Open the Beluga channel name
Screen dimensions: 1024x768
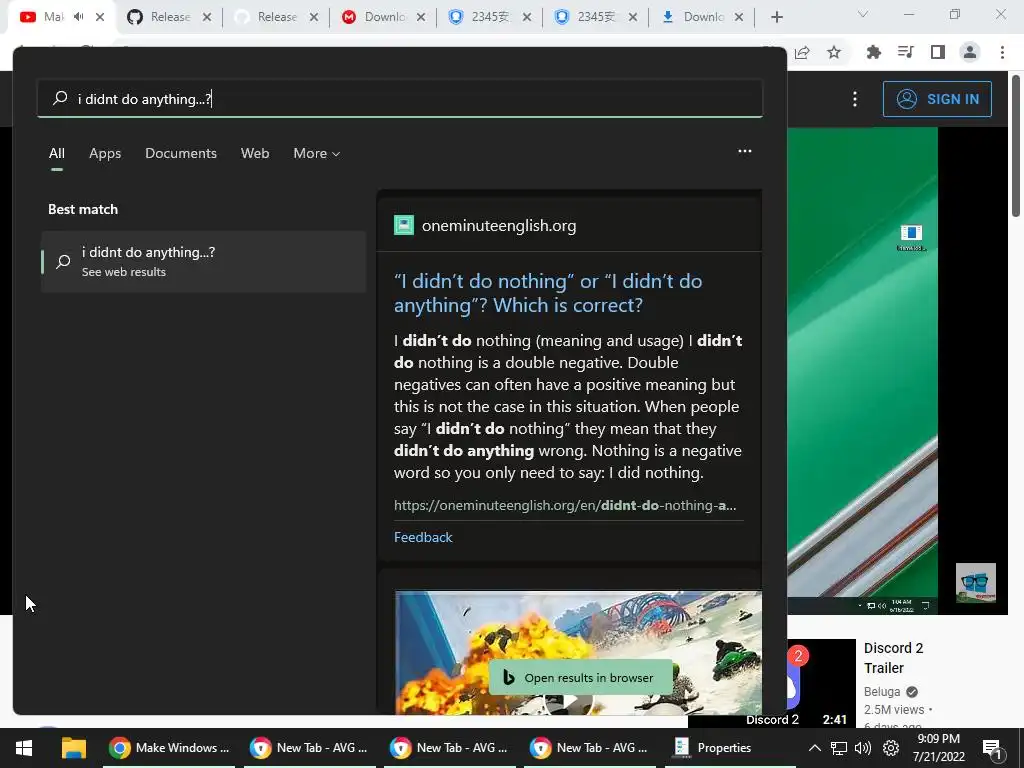(x=882, y=692)
